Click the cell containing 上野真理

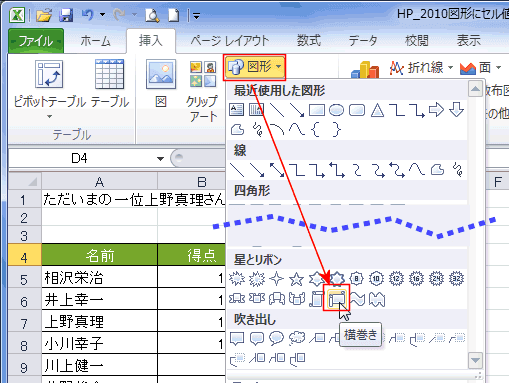pyautogui.click(x=99, y=321)
